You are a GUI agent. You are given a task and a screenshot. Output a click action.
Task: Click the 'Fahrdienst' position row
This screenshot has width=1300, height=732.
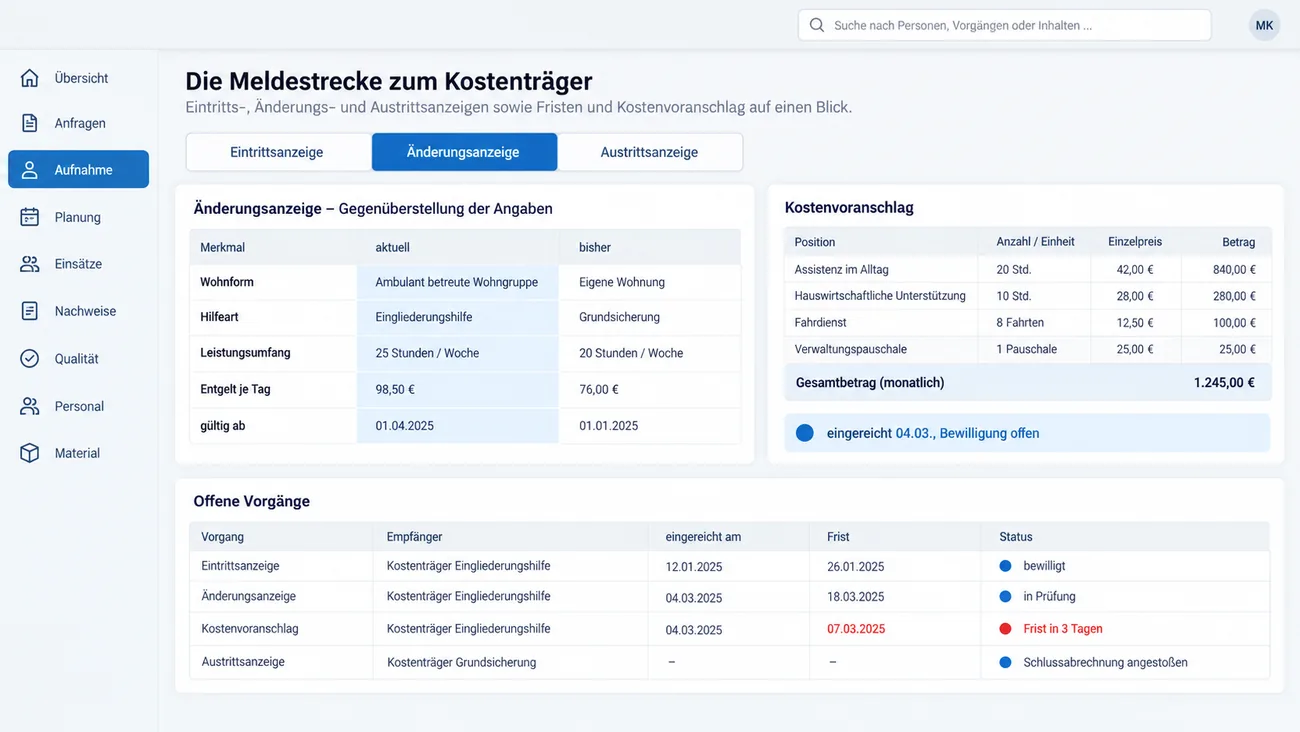[x=1028, y=322]
